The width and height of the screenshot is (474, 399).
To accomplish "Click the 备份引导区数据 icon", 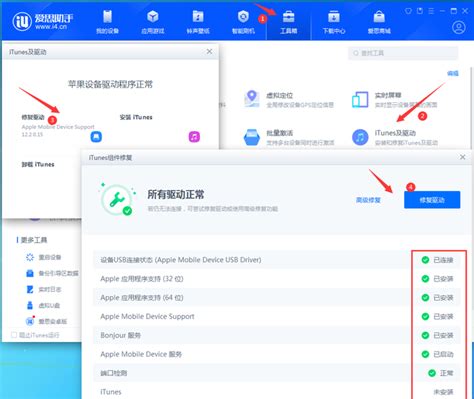I will (30, 273).
